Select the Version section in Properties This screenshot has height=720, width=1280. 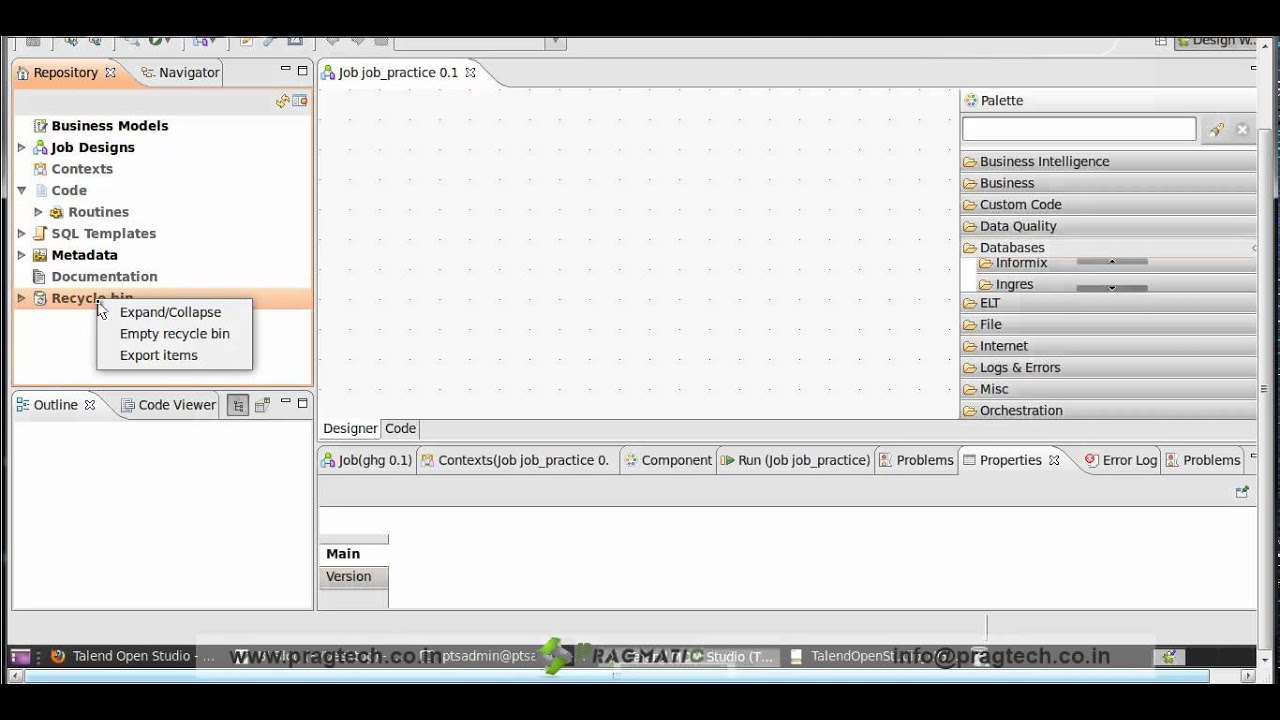[353, 577]
